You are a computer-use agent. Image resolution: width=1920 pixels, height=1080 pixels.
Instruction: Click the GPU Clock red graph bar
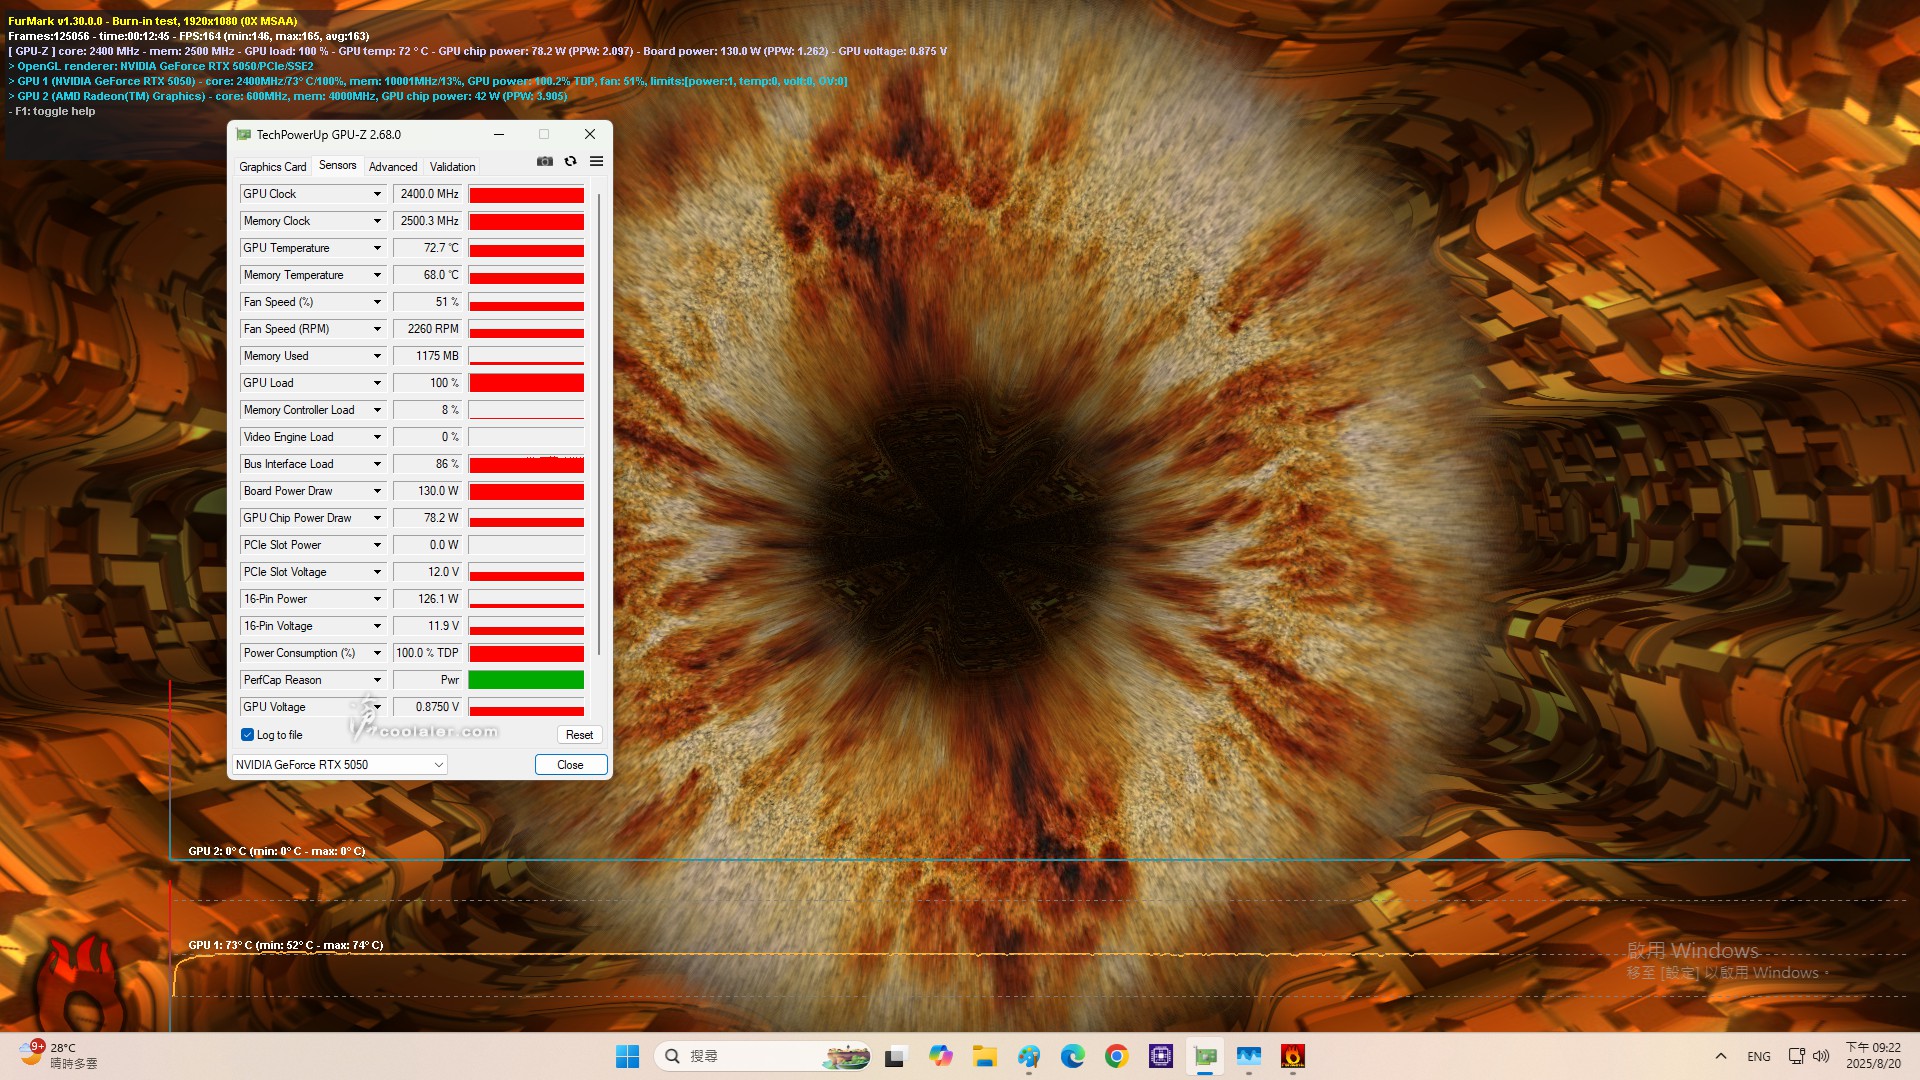[526, 194]
